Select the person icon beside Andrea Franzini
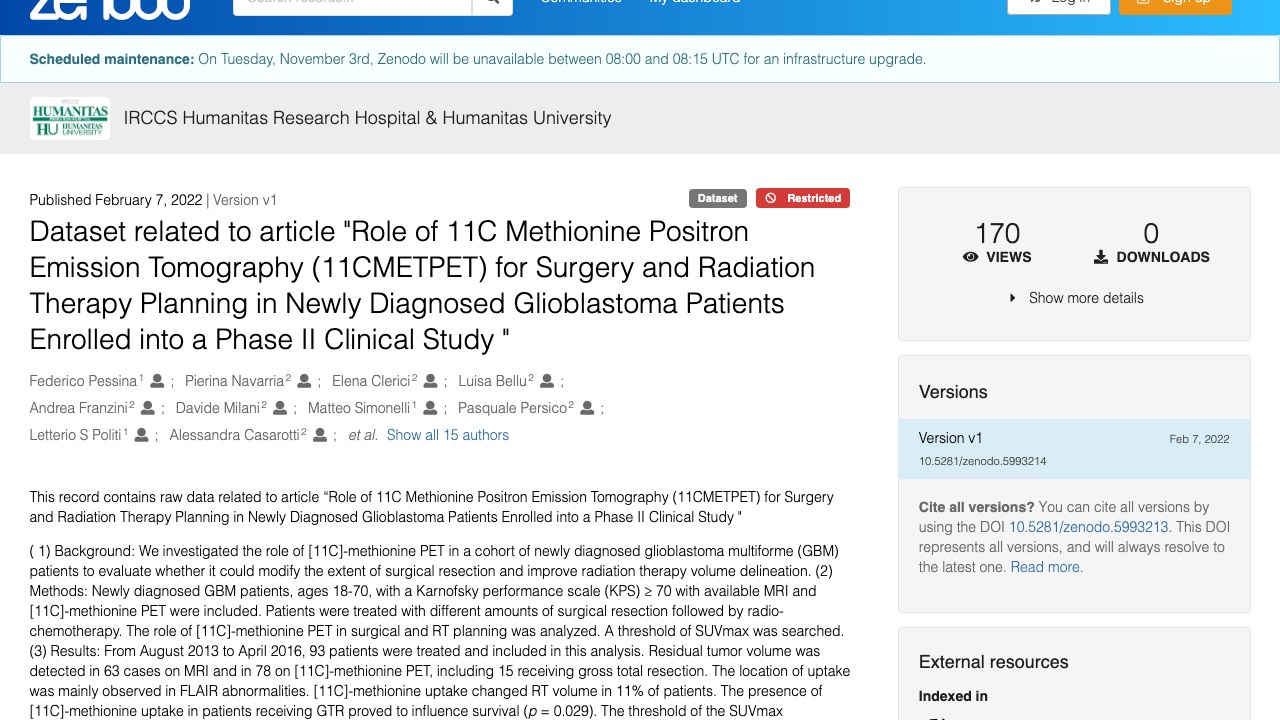 click(x=148, y=408)
